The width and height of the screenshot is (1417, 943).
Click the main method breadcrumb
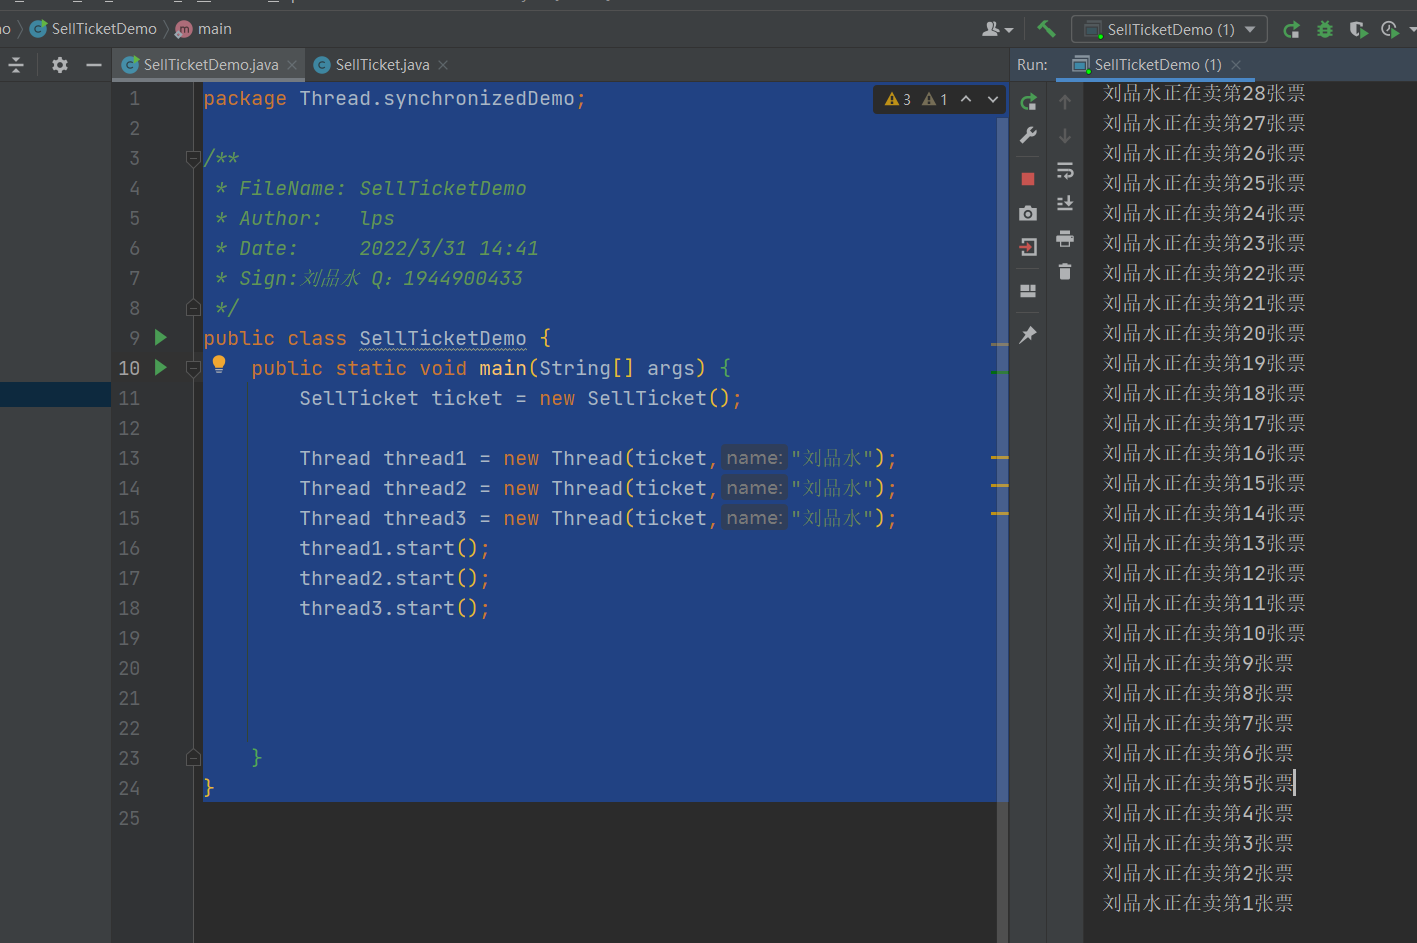coord(204,29)
